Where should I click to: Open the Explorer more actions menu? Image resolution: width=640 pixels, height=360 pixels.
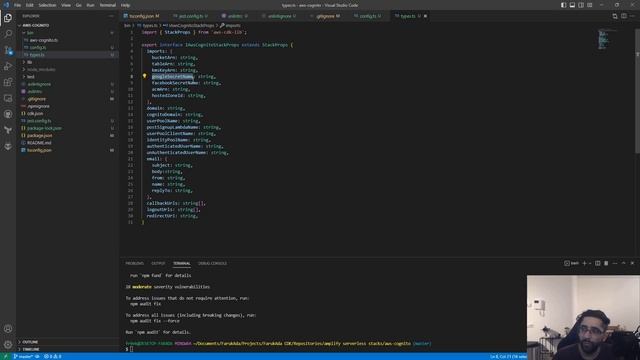coord(111,16)
